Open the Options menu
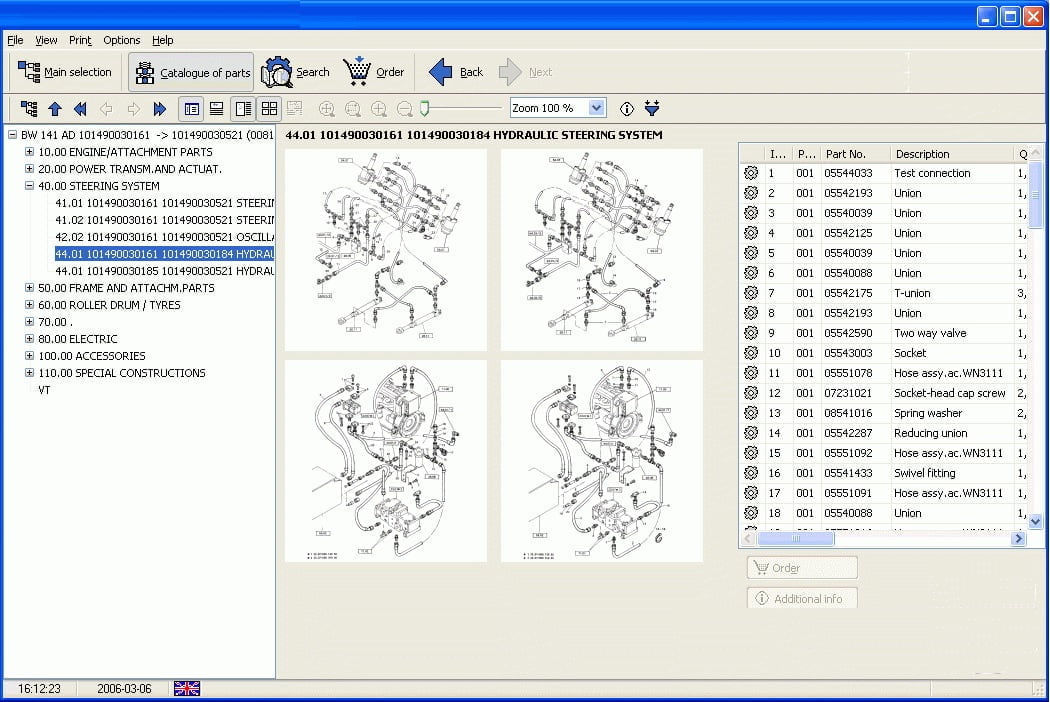Viewport: 1050px width, 702px height. coord(121,40)
